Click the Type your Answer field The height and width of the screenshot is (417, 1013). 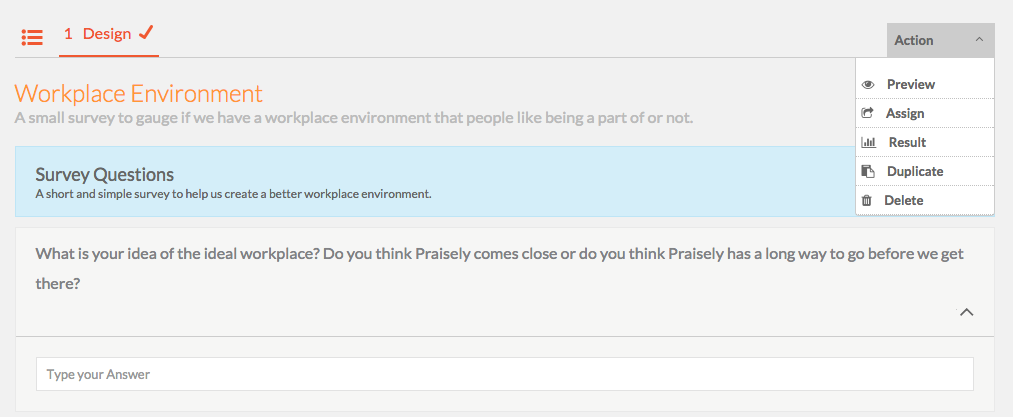click(505, 374)
